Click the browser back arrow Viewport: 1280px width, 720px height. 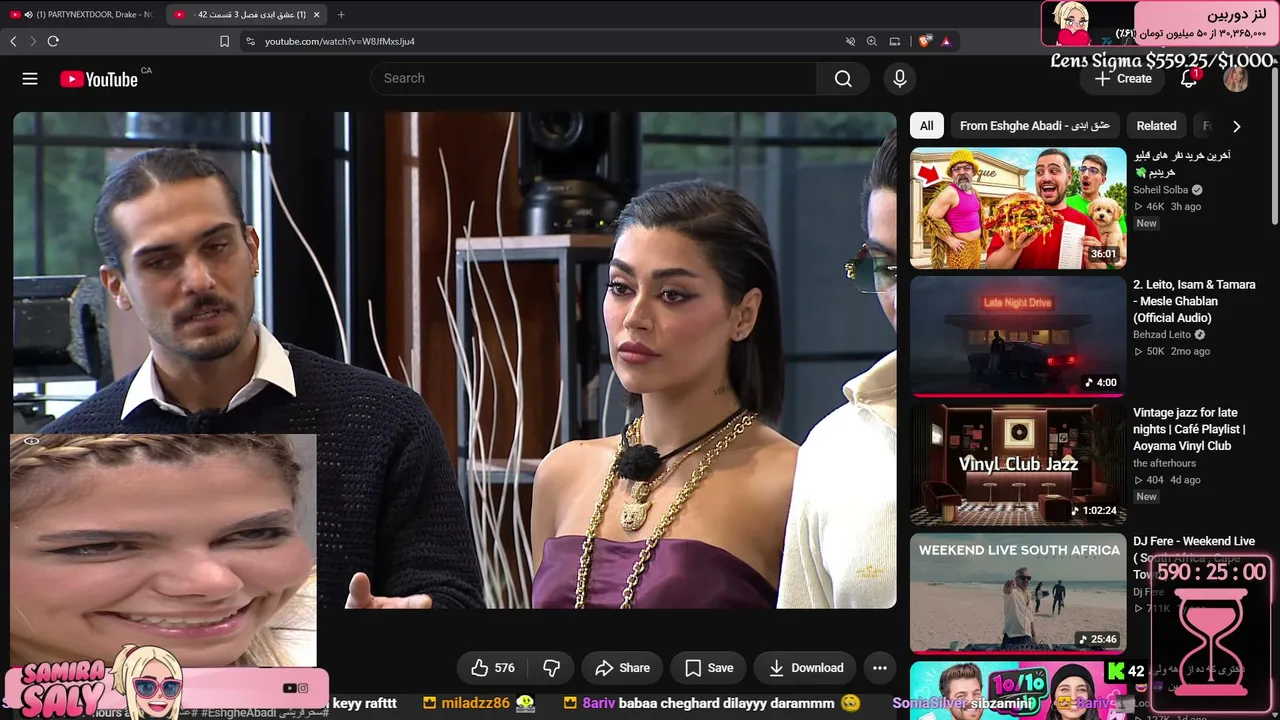click(x=13, y=41)
